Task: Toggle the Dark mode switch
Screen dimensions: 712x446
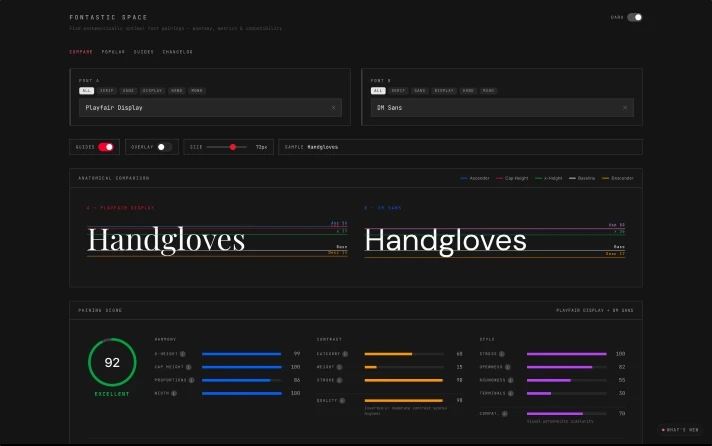Action: tap(634, 17)
